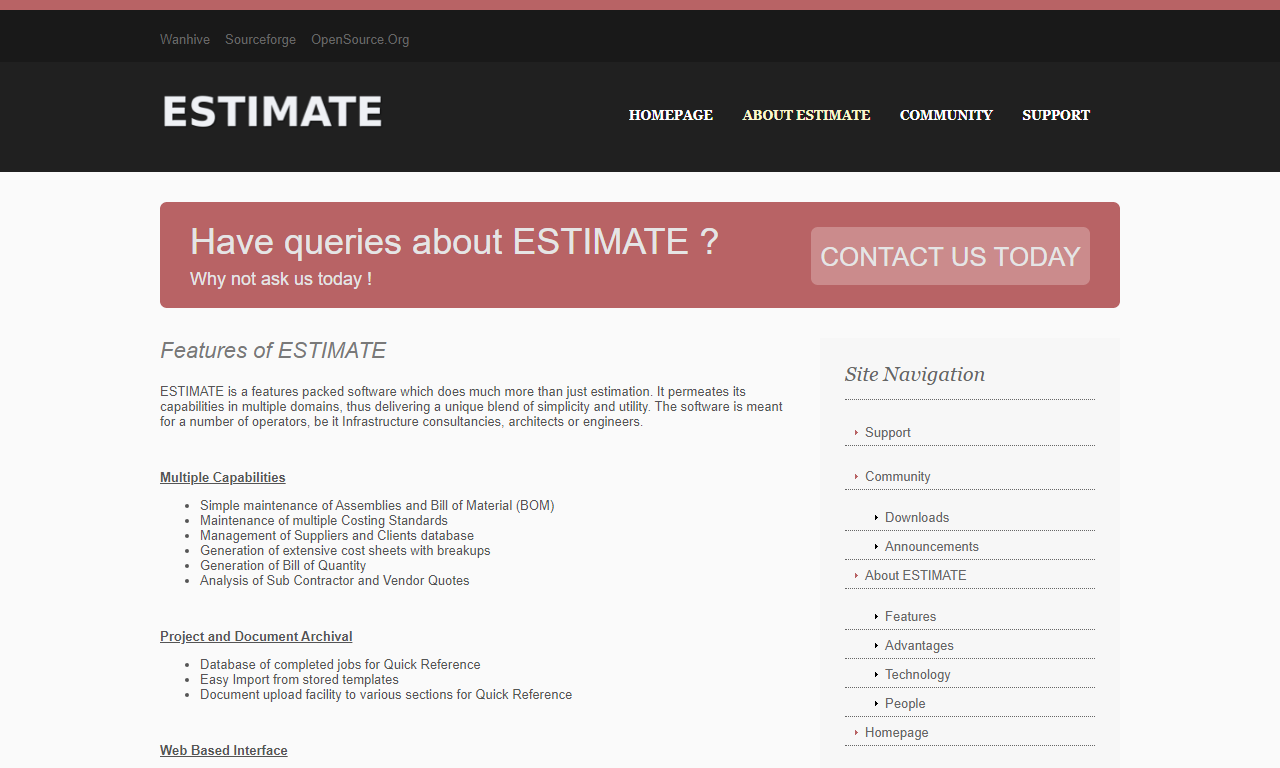Click the 'Why not ask us today !' banner text
This screenshot has height=768, width=1280.
(281, 279)
